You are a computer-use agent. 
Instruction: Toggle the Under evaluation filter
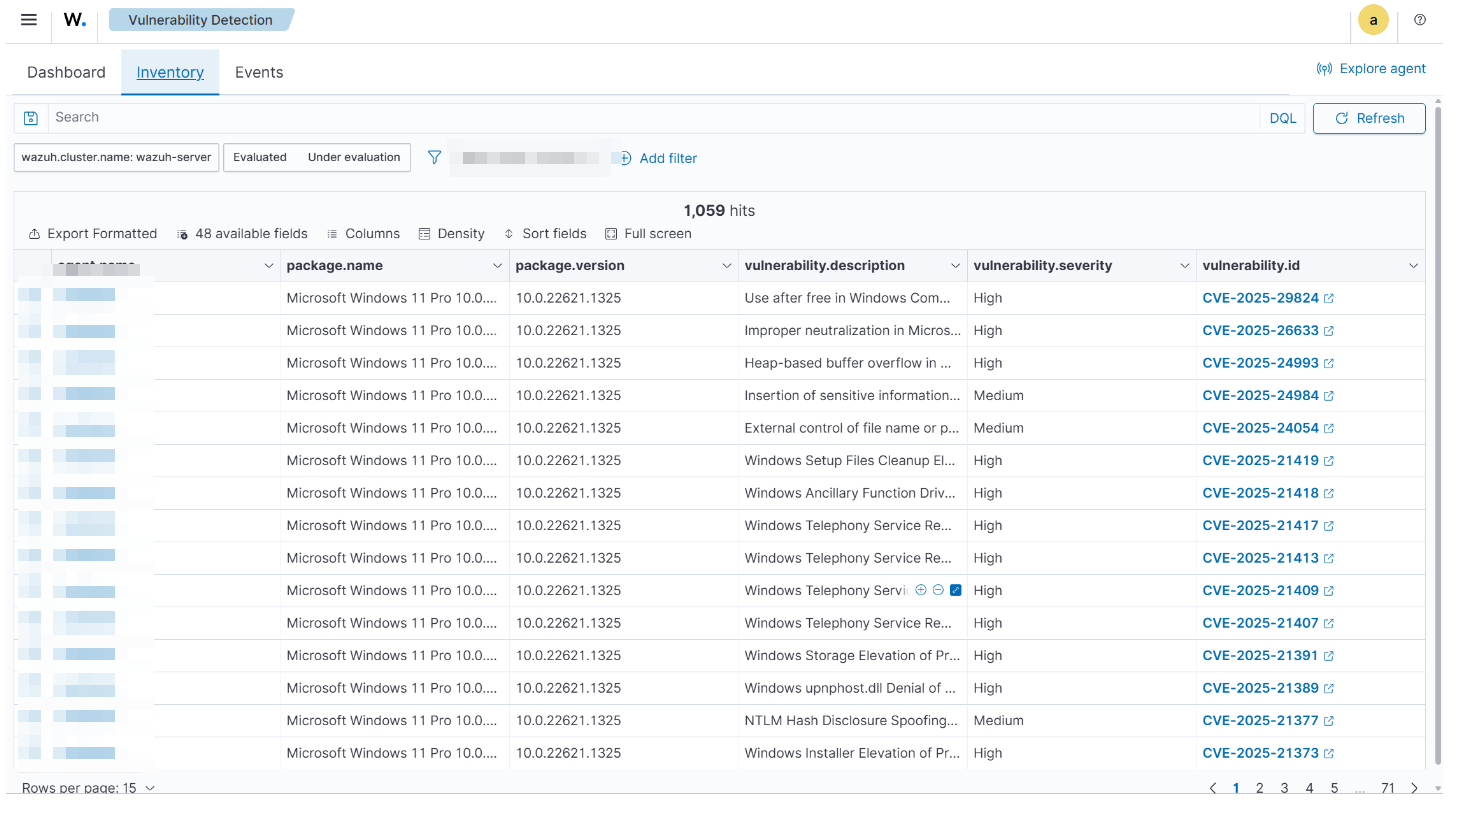tap(354, 157)
